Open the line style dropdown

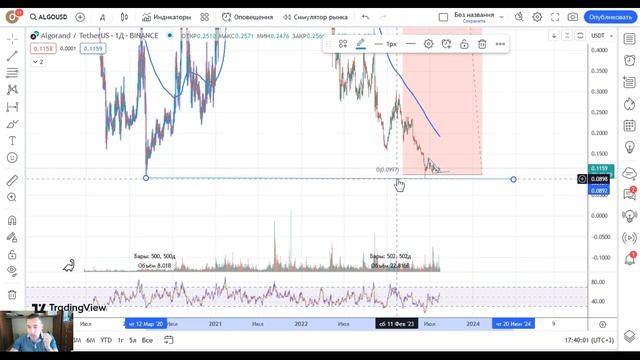pos(411,44)
